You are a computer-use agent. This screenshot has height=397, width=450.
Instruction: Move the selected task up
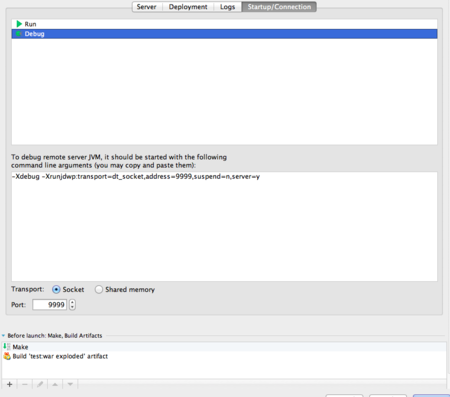(x=55, y=384)
